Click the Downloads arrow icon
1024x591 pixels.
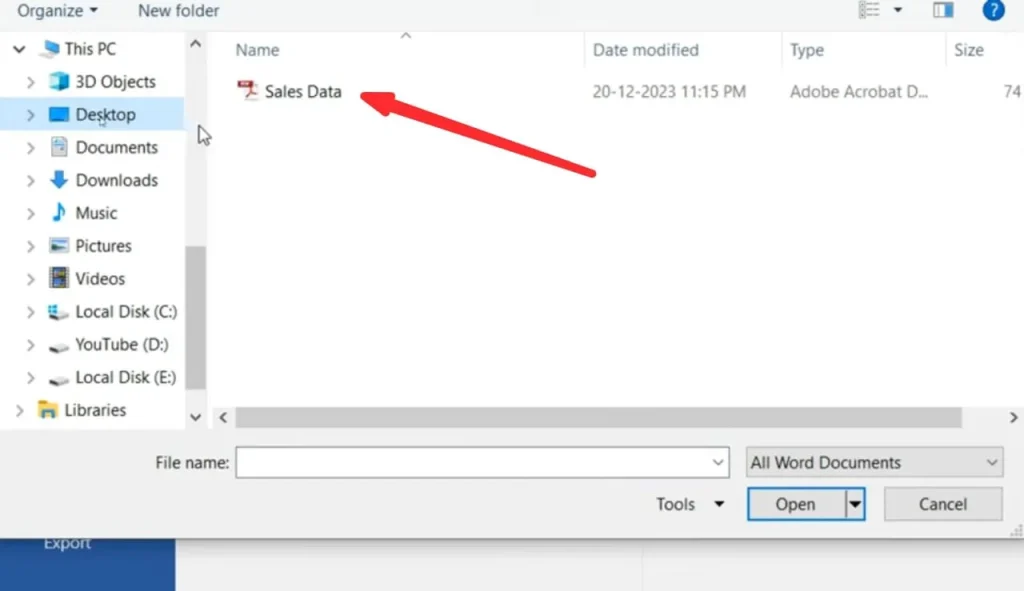tap(59, 180)
